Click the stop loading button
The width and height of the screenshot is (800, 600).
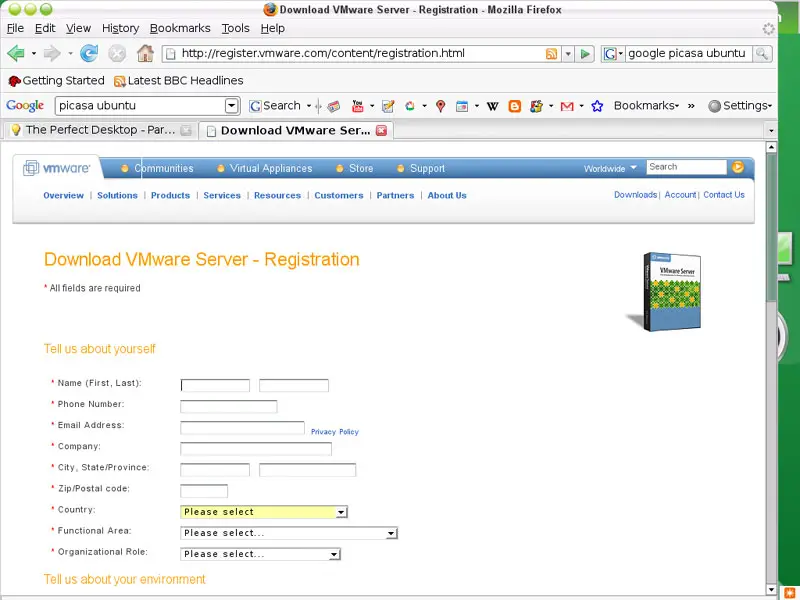point(117,53)
